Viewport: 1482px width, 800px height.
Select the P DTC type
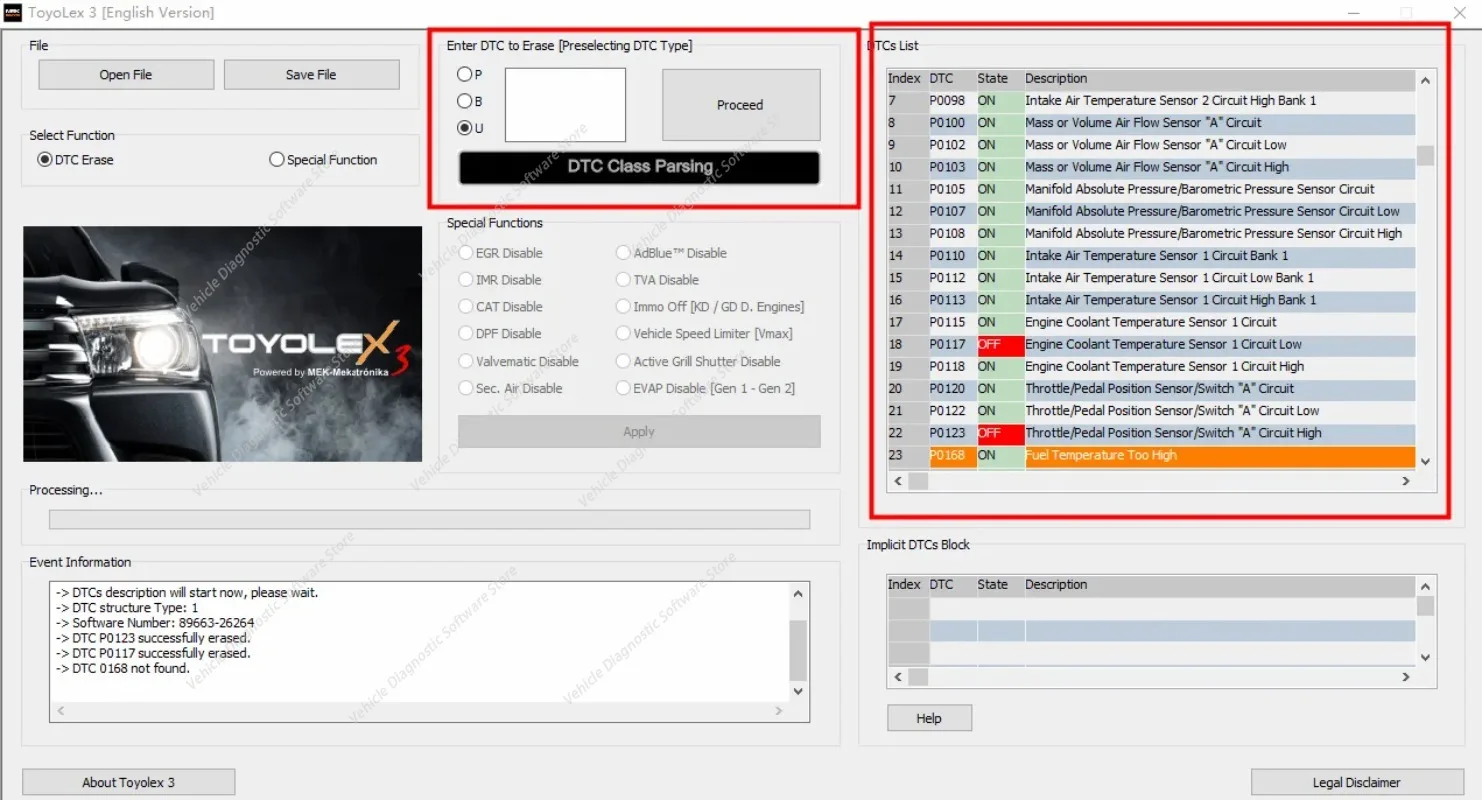(470, 74)
